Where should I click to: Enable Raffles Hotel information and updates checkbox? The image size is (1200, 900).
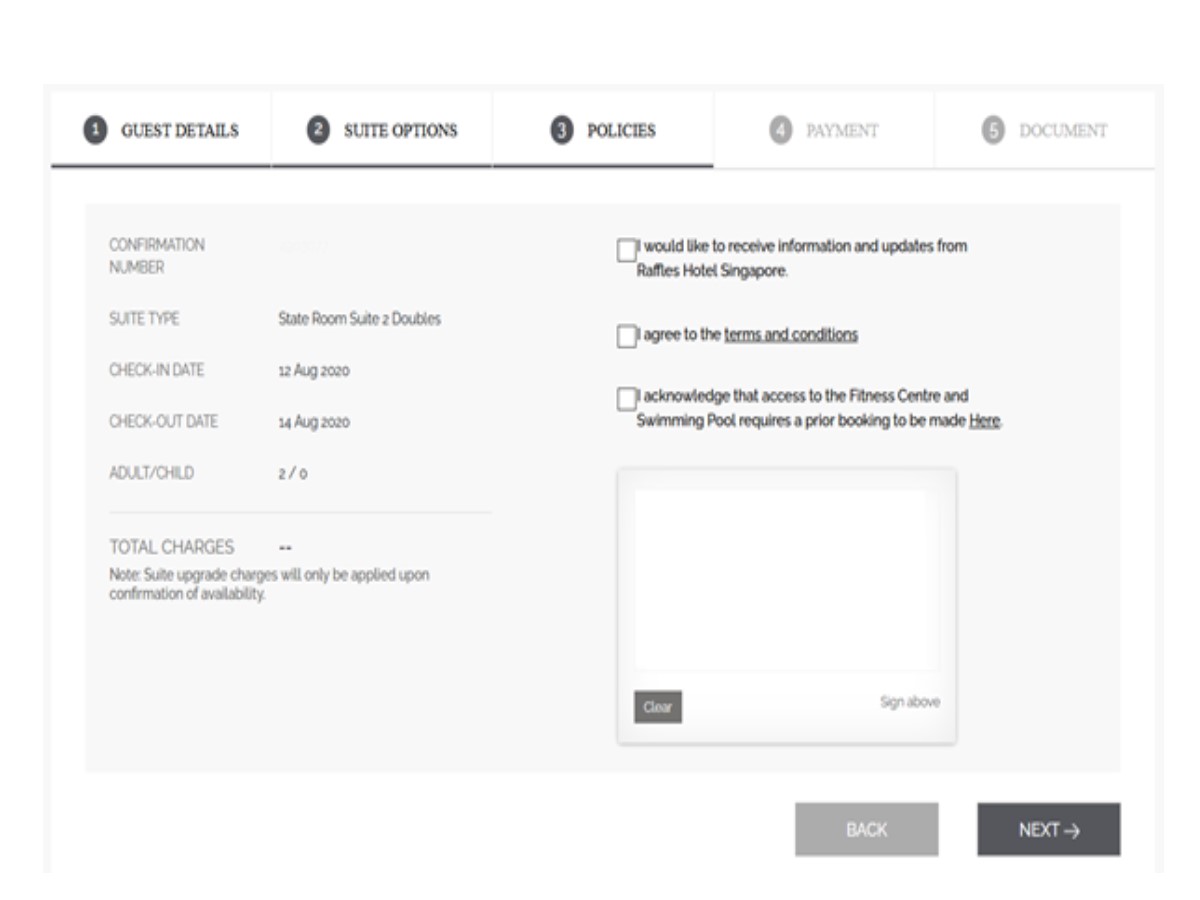point(627,251)
